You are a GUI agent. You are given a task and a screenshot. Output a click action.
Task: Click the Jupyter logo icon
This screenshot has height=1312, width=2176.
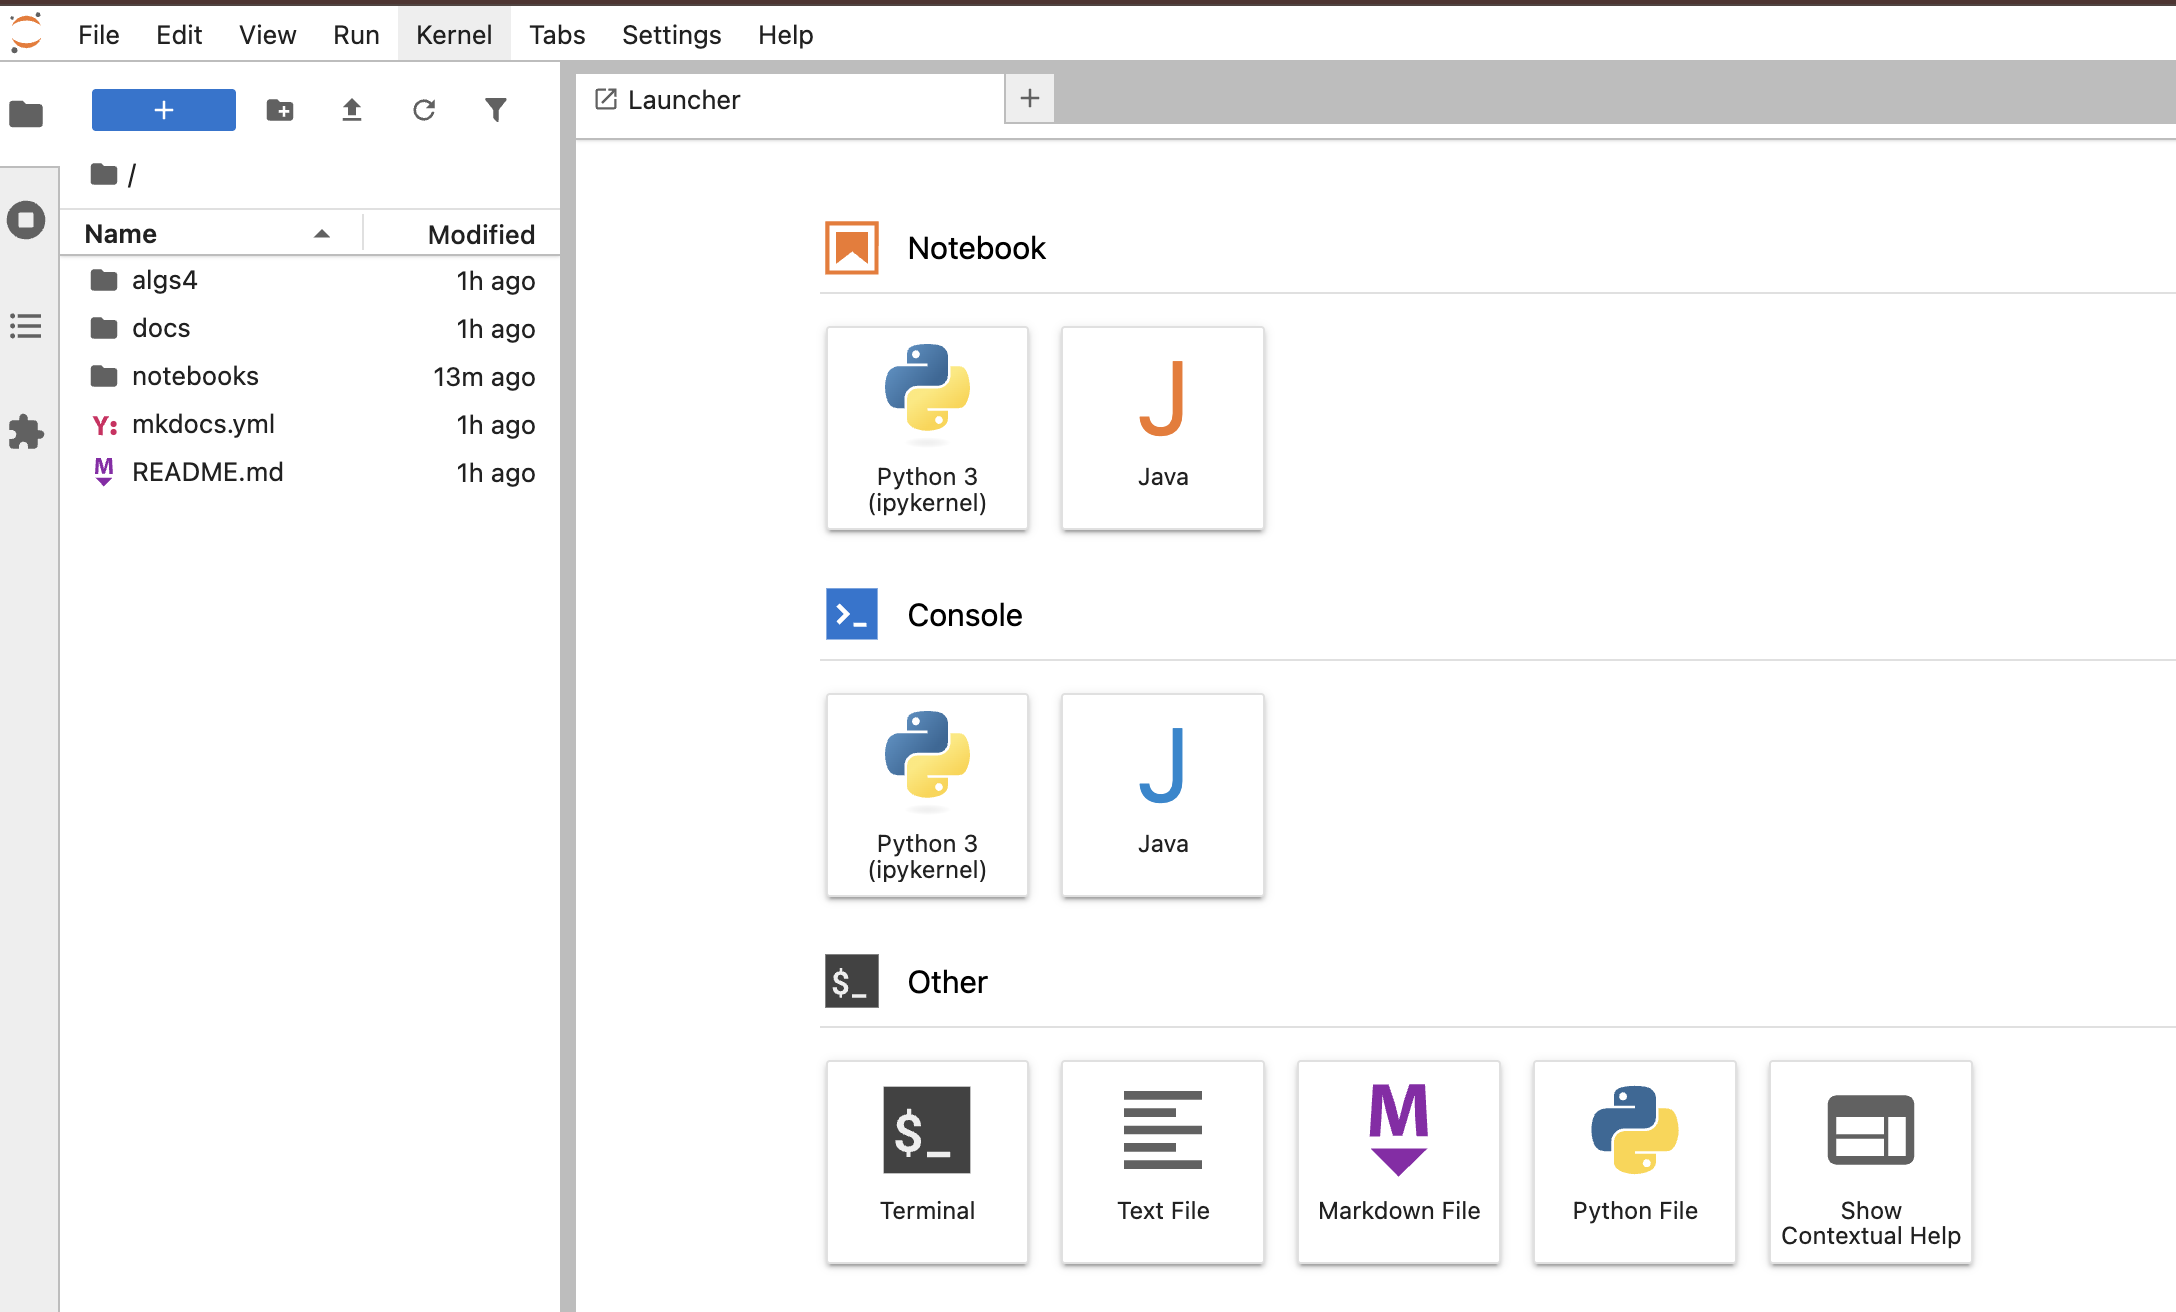pyautogui.click(x=26, y=33)
